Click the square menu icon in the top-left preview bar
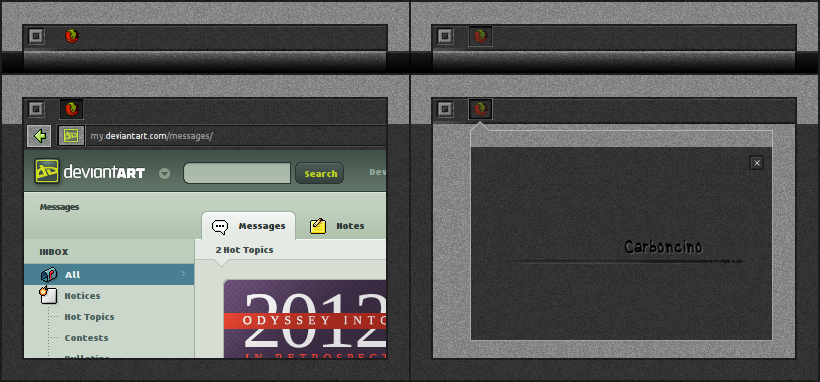The width and height of the screenshot is (820, 382). click(x=36, y=36)
